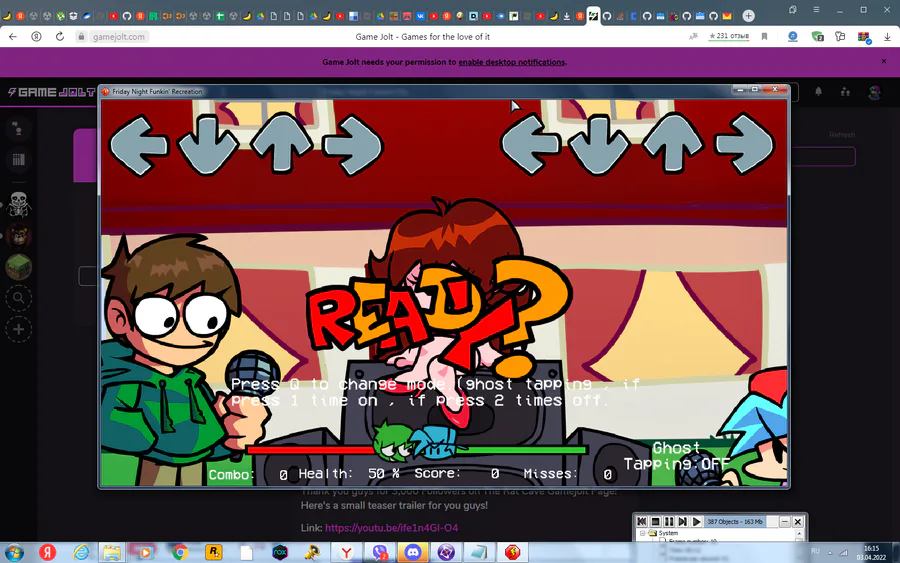Switch to the Gmail envelope tab
Viewport: 900px width, 563px height.
point(727,16)
